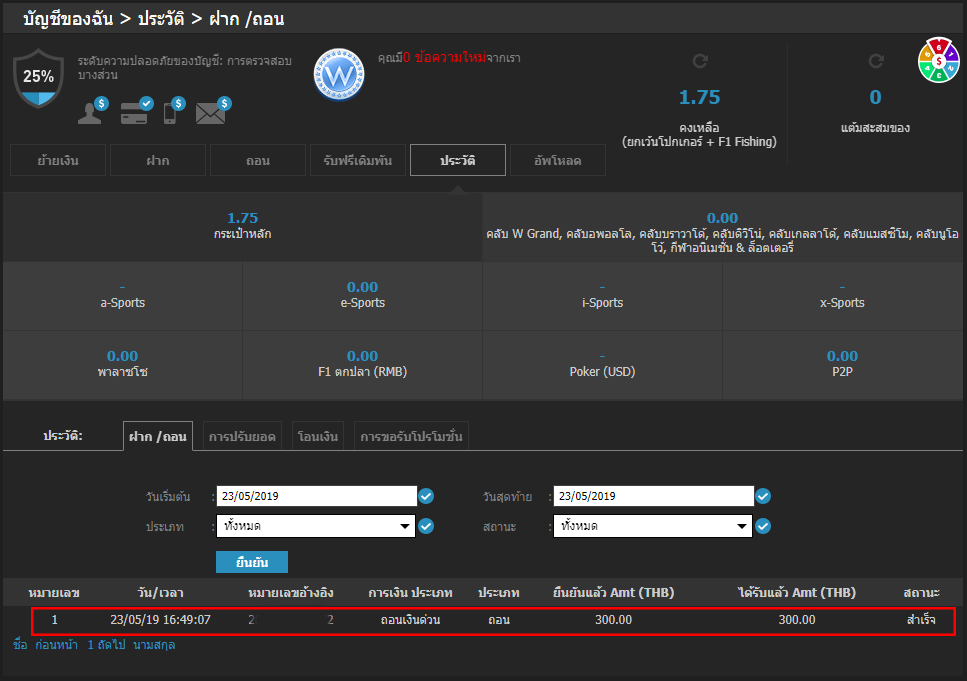Click the checkmark beside end date field
The width and height of the screenshot is (967, 681).
click(763, 496)
